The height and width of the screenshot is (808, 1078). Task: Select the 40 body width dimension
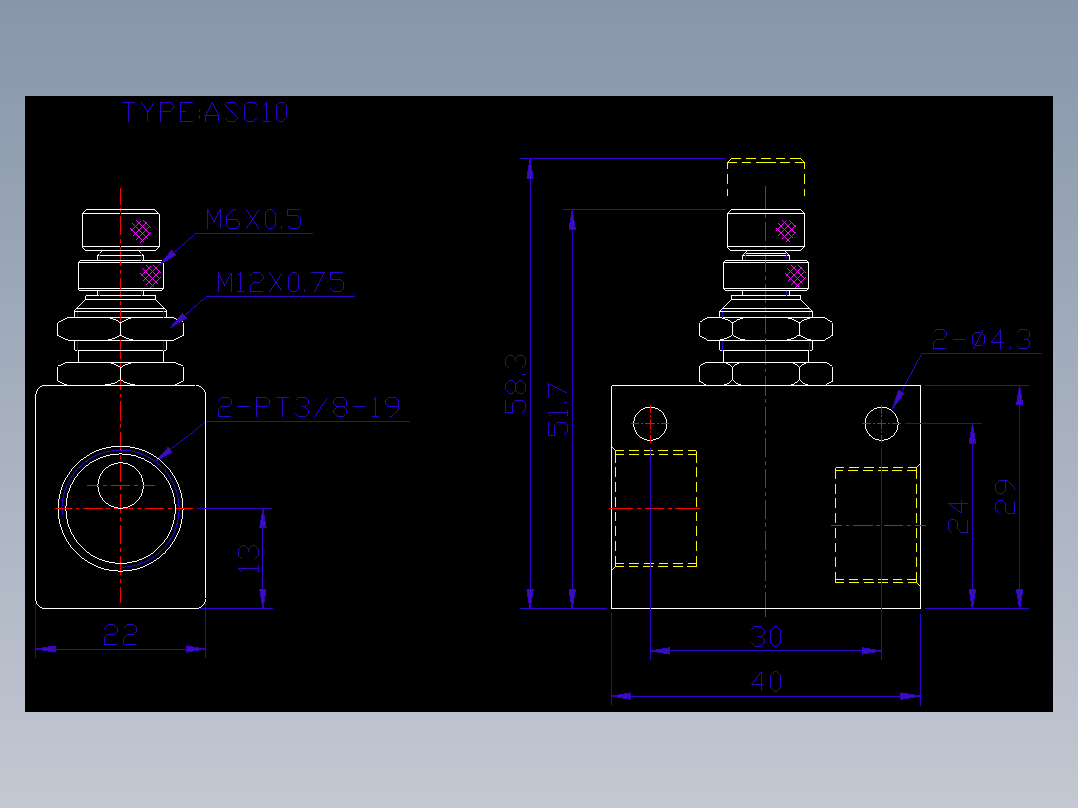(x=766, y=681)
